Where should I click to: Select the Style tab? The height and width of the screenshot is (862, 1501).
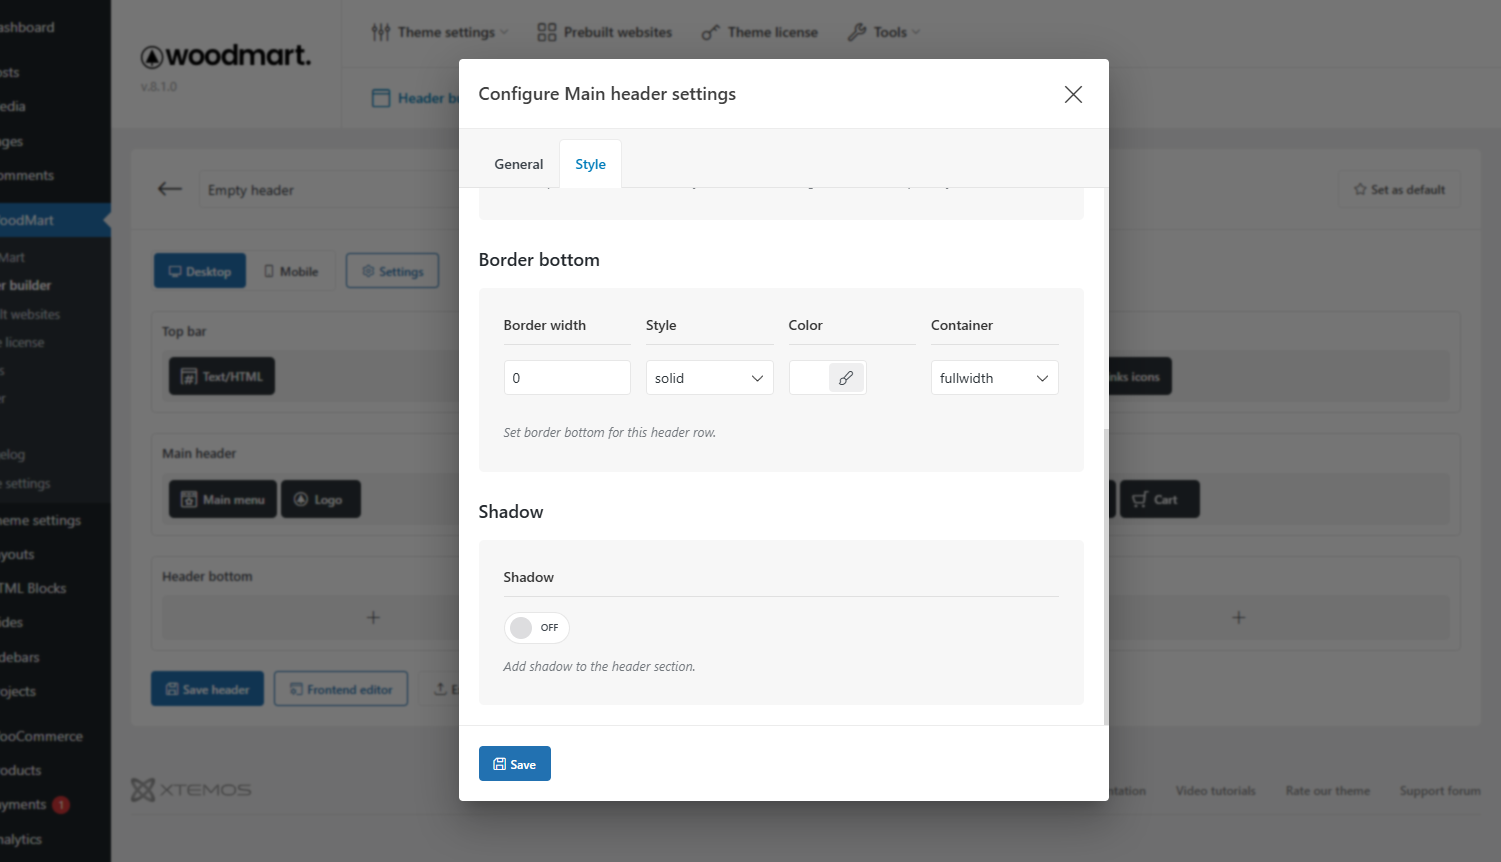pos(590,164)
